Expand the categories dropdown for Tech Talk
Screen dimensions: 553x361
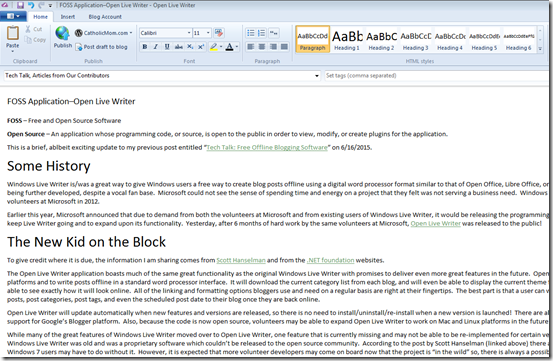click(317, 75)
